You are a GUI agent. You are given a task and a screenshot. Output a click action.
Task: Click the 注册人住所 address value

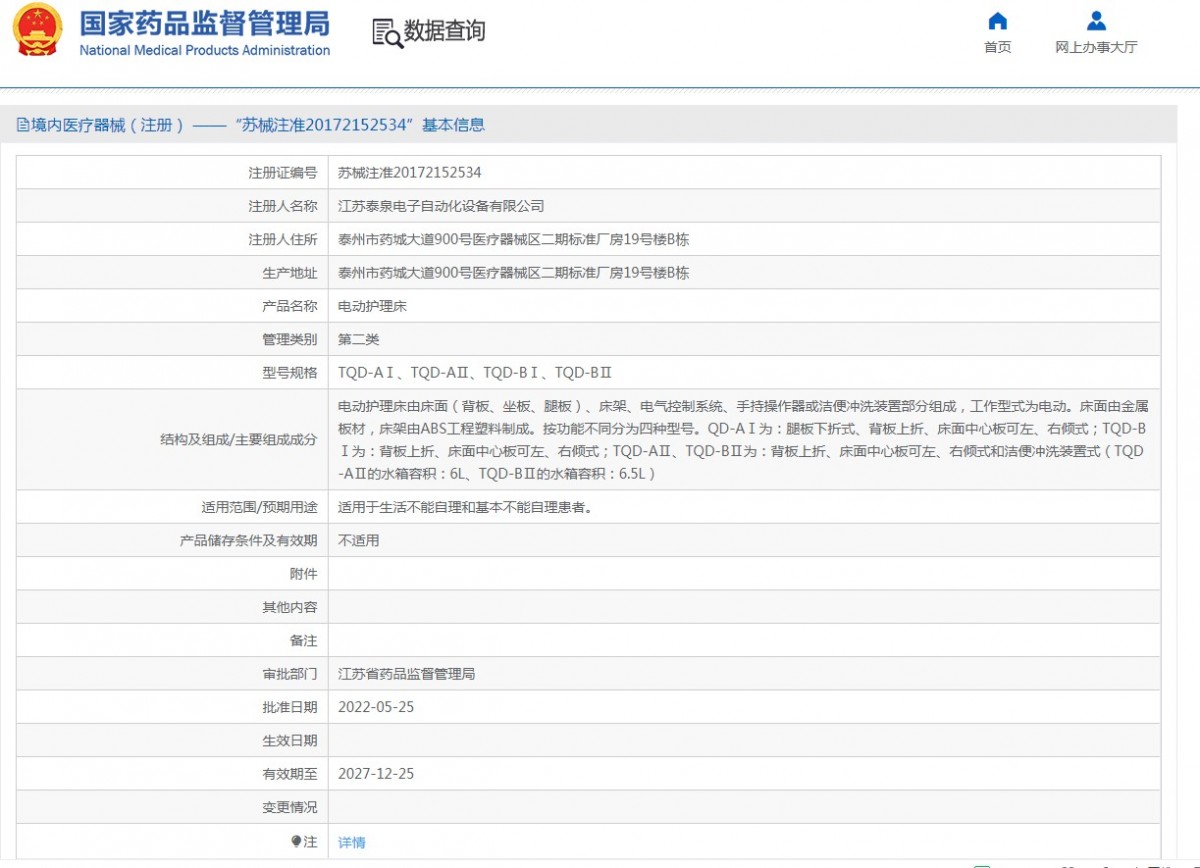click(x=514, y=239)
